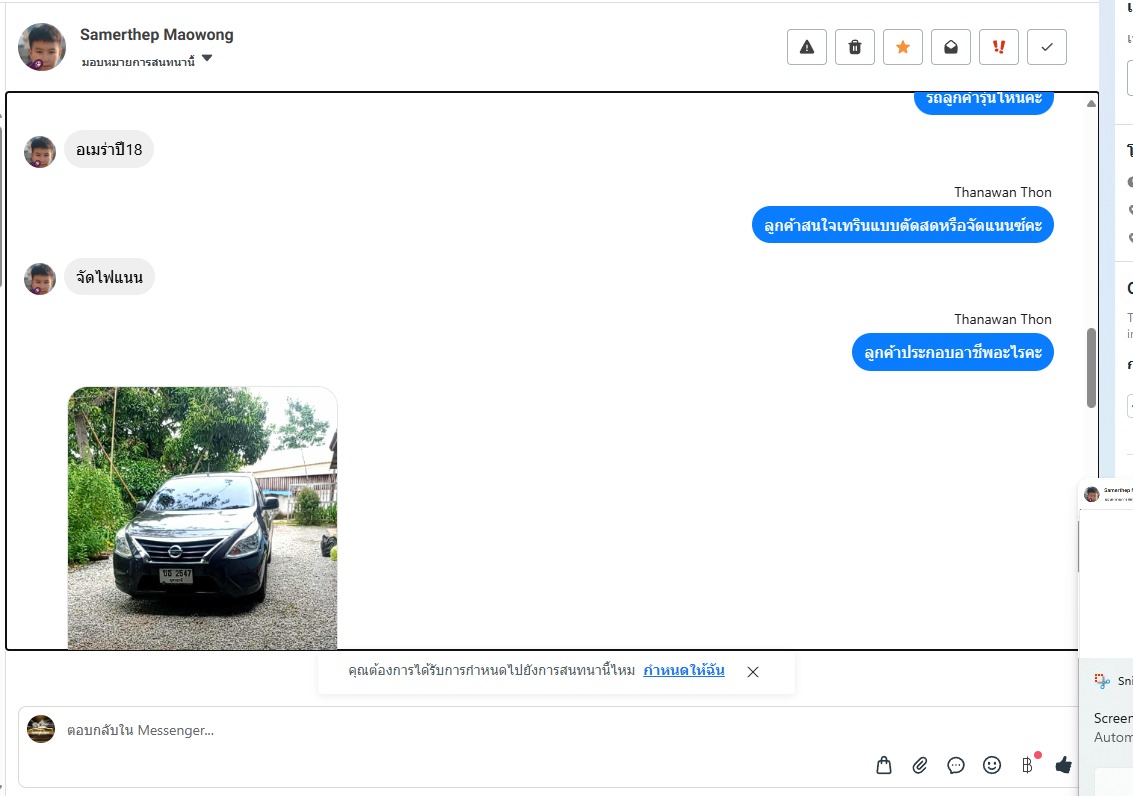Dismiss the assignment prompt with X

coord(753,672)
